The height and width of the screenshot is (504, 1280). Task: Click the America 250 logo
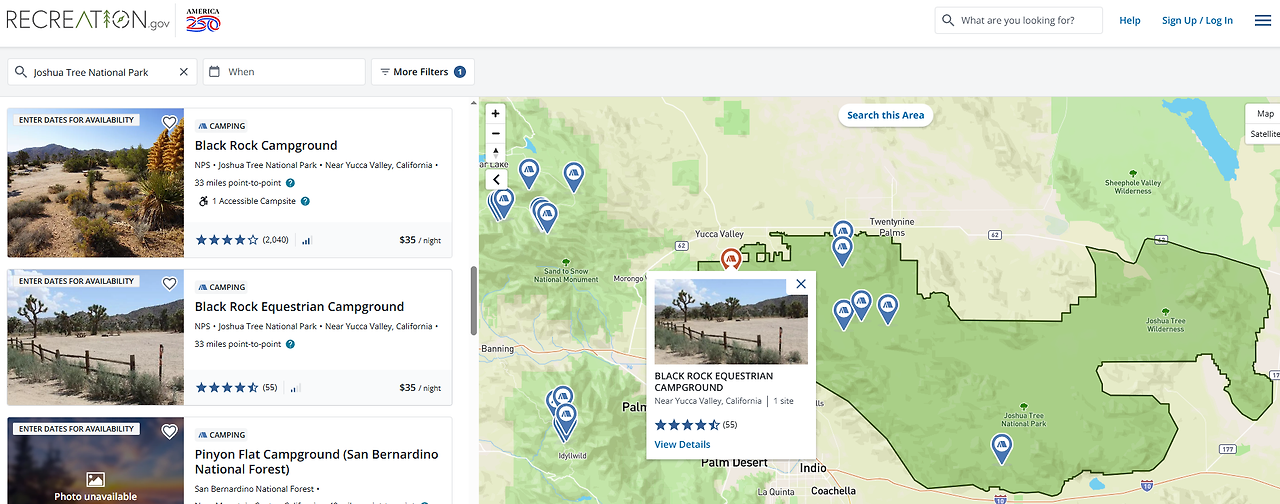coord(203,19)
